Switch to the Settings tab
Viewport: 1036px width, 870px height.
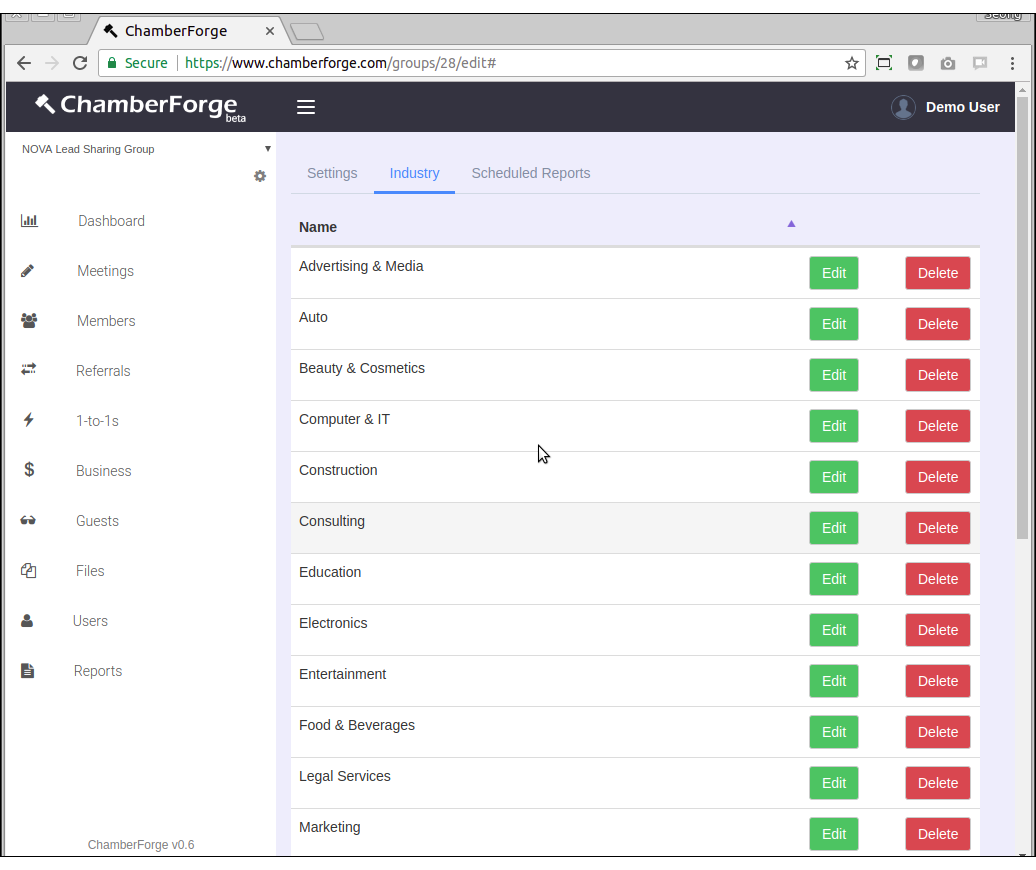332,173
